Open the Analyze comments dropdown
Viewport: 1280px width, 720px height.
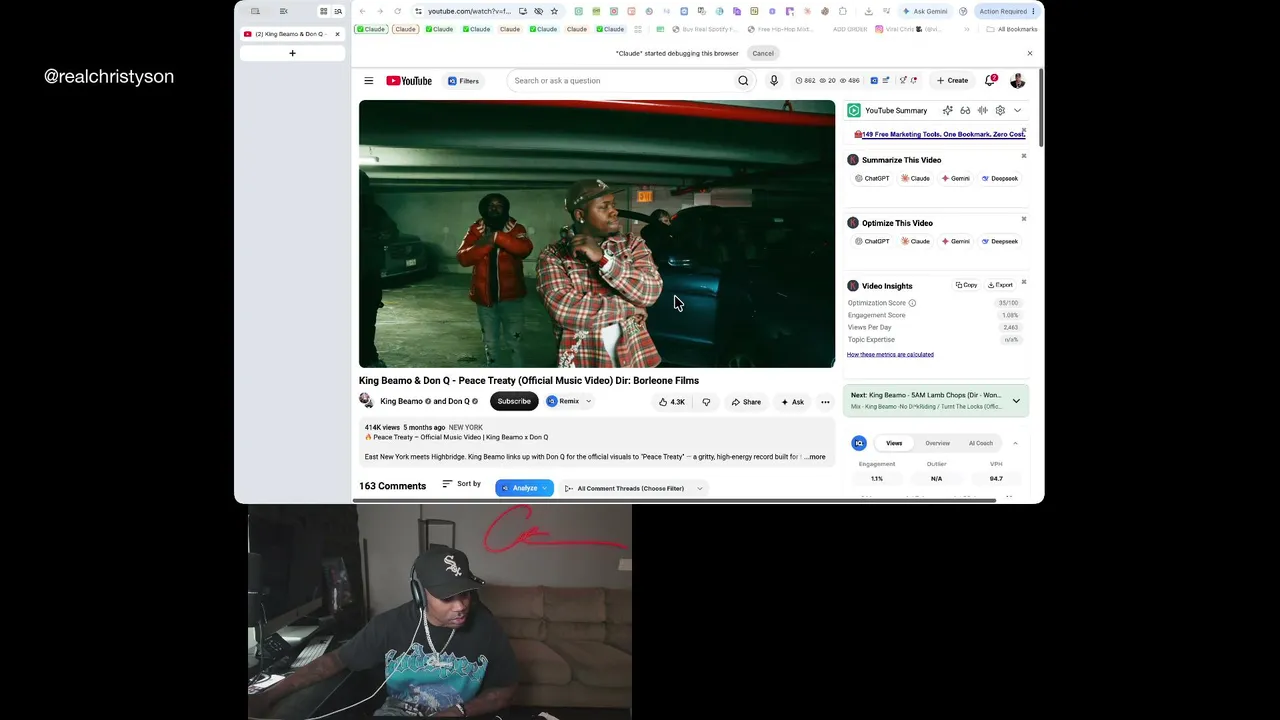[x=524, y=488]
